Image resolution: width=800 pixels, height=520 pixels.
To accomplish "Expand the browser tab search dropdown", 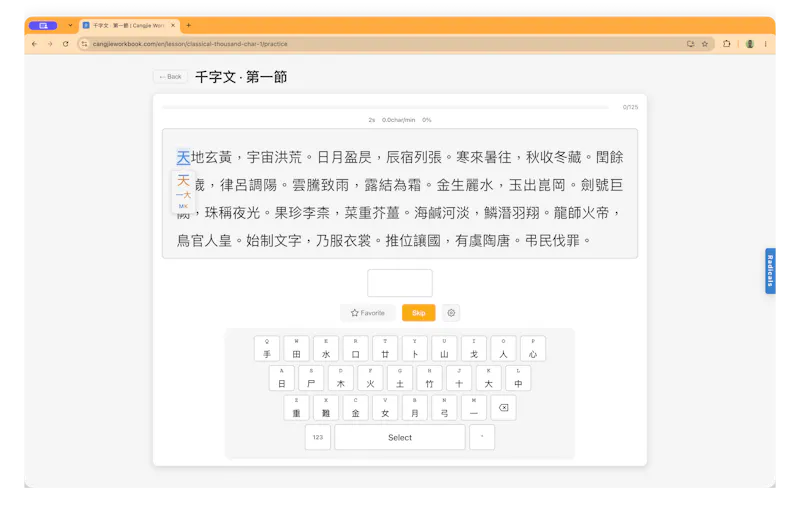I will 70,25.
